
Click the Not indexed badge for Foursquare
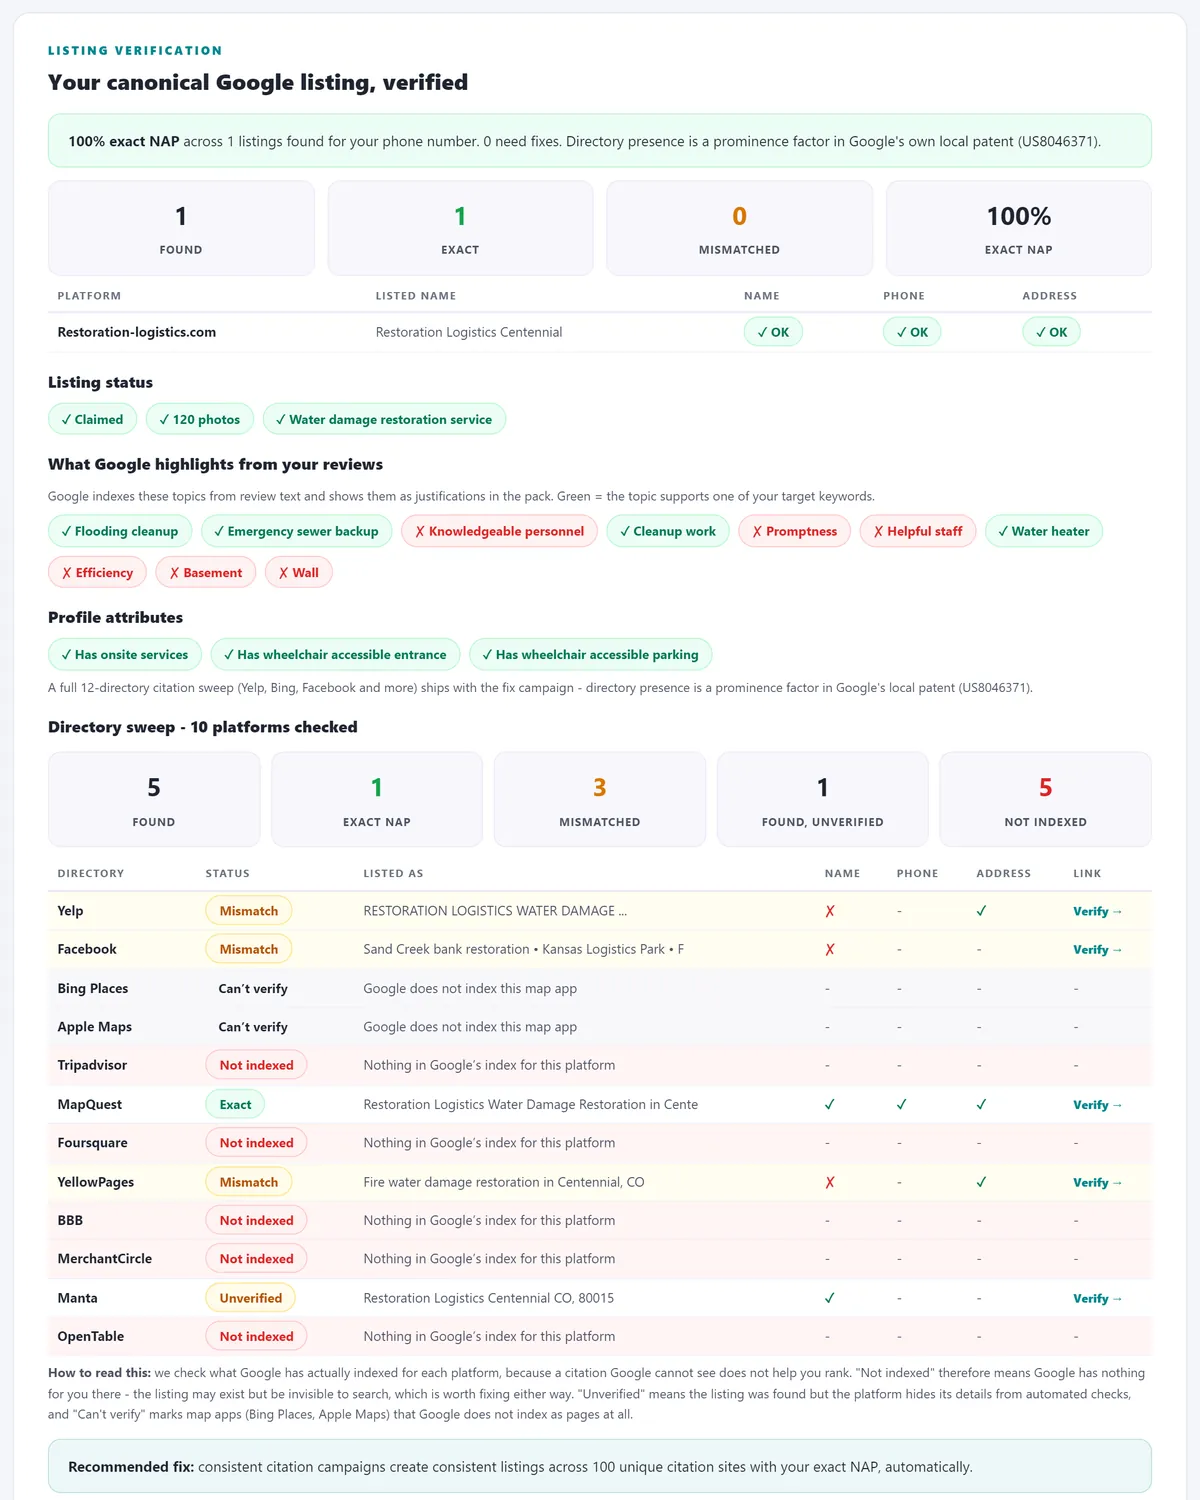click(x=256, y=1143)
